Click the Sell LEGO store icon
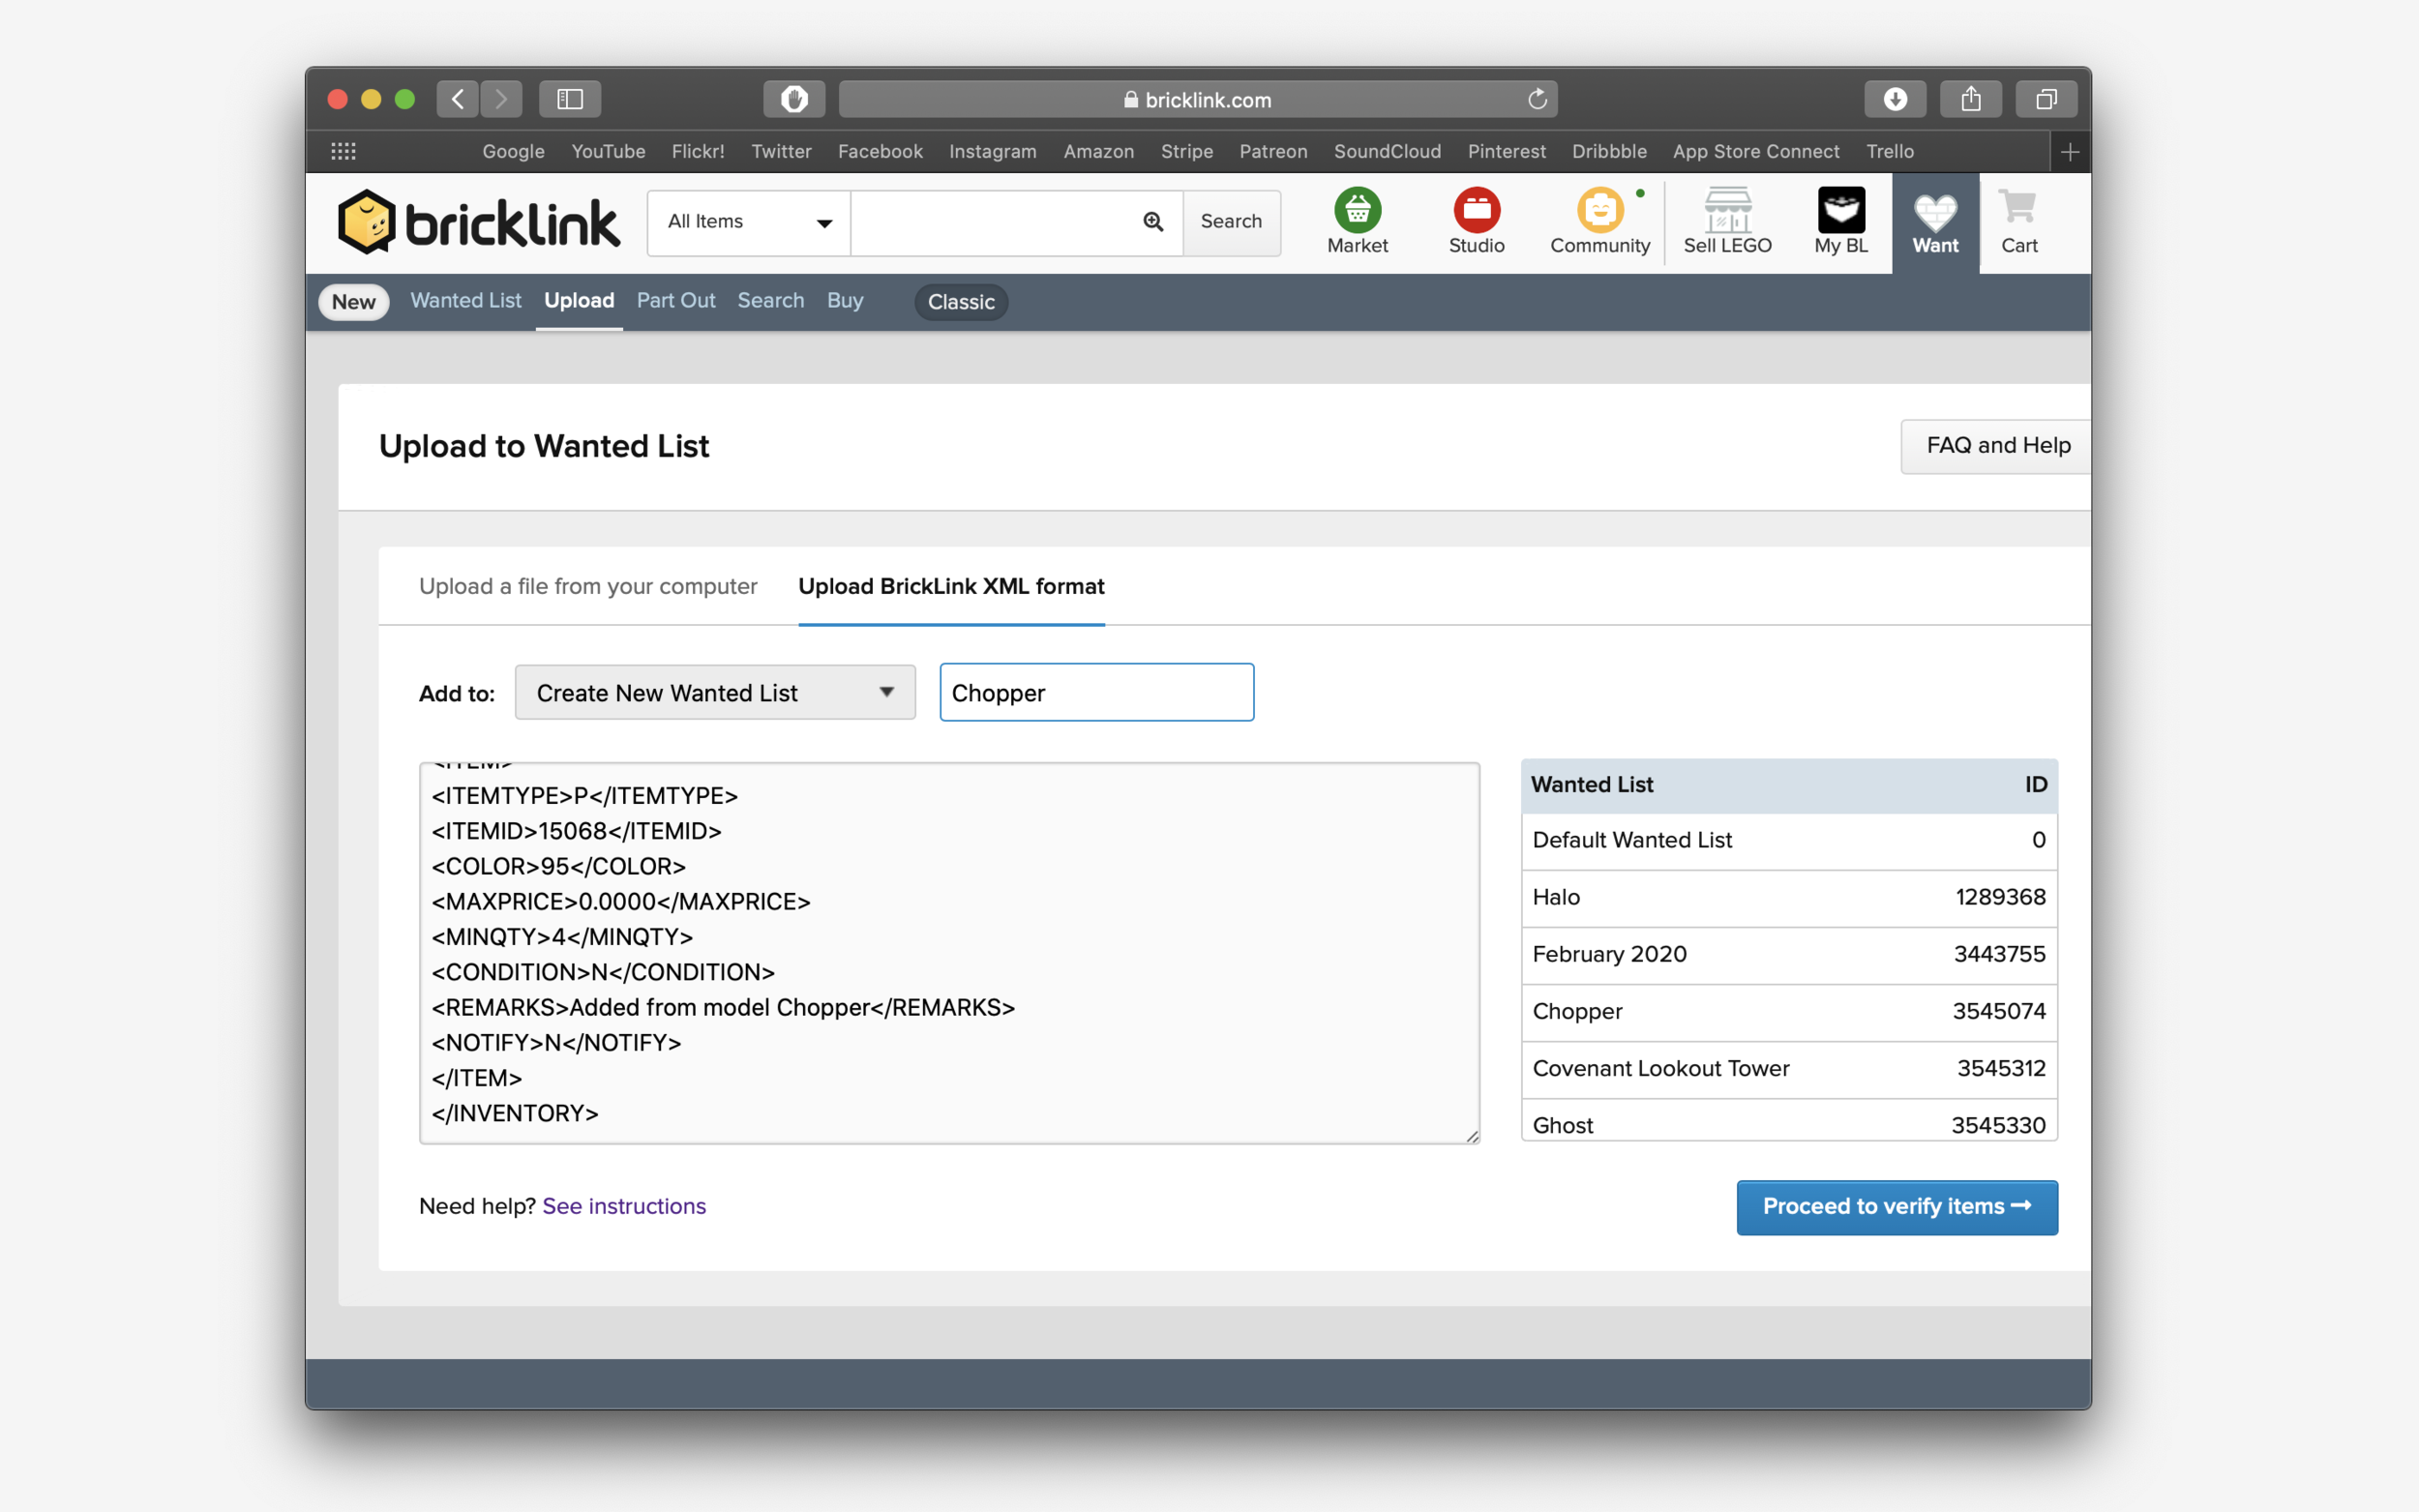Image resolution: width=2419 pixels, height=1512 pixels. tap(1727, 211)
